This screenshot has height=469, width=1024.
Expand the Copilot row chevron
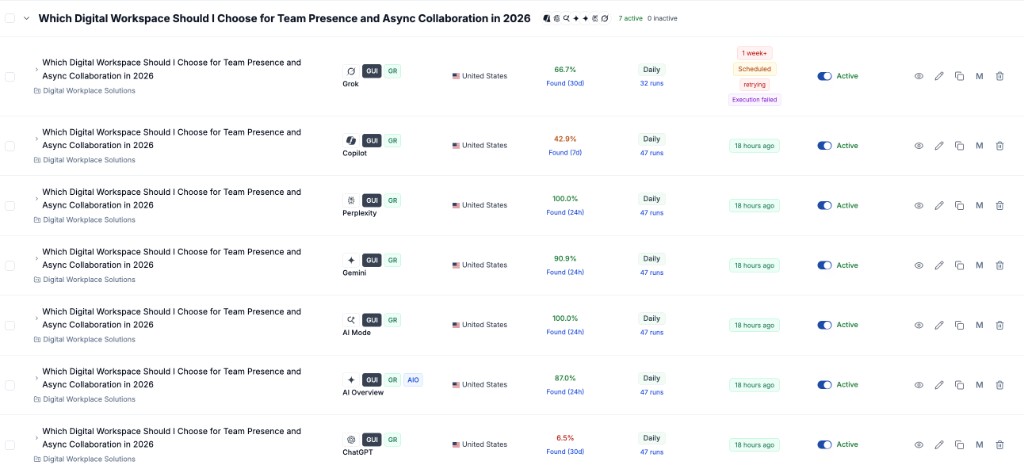click(37, 137)
